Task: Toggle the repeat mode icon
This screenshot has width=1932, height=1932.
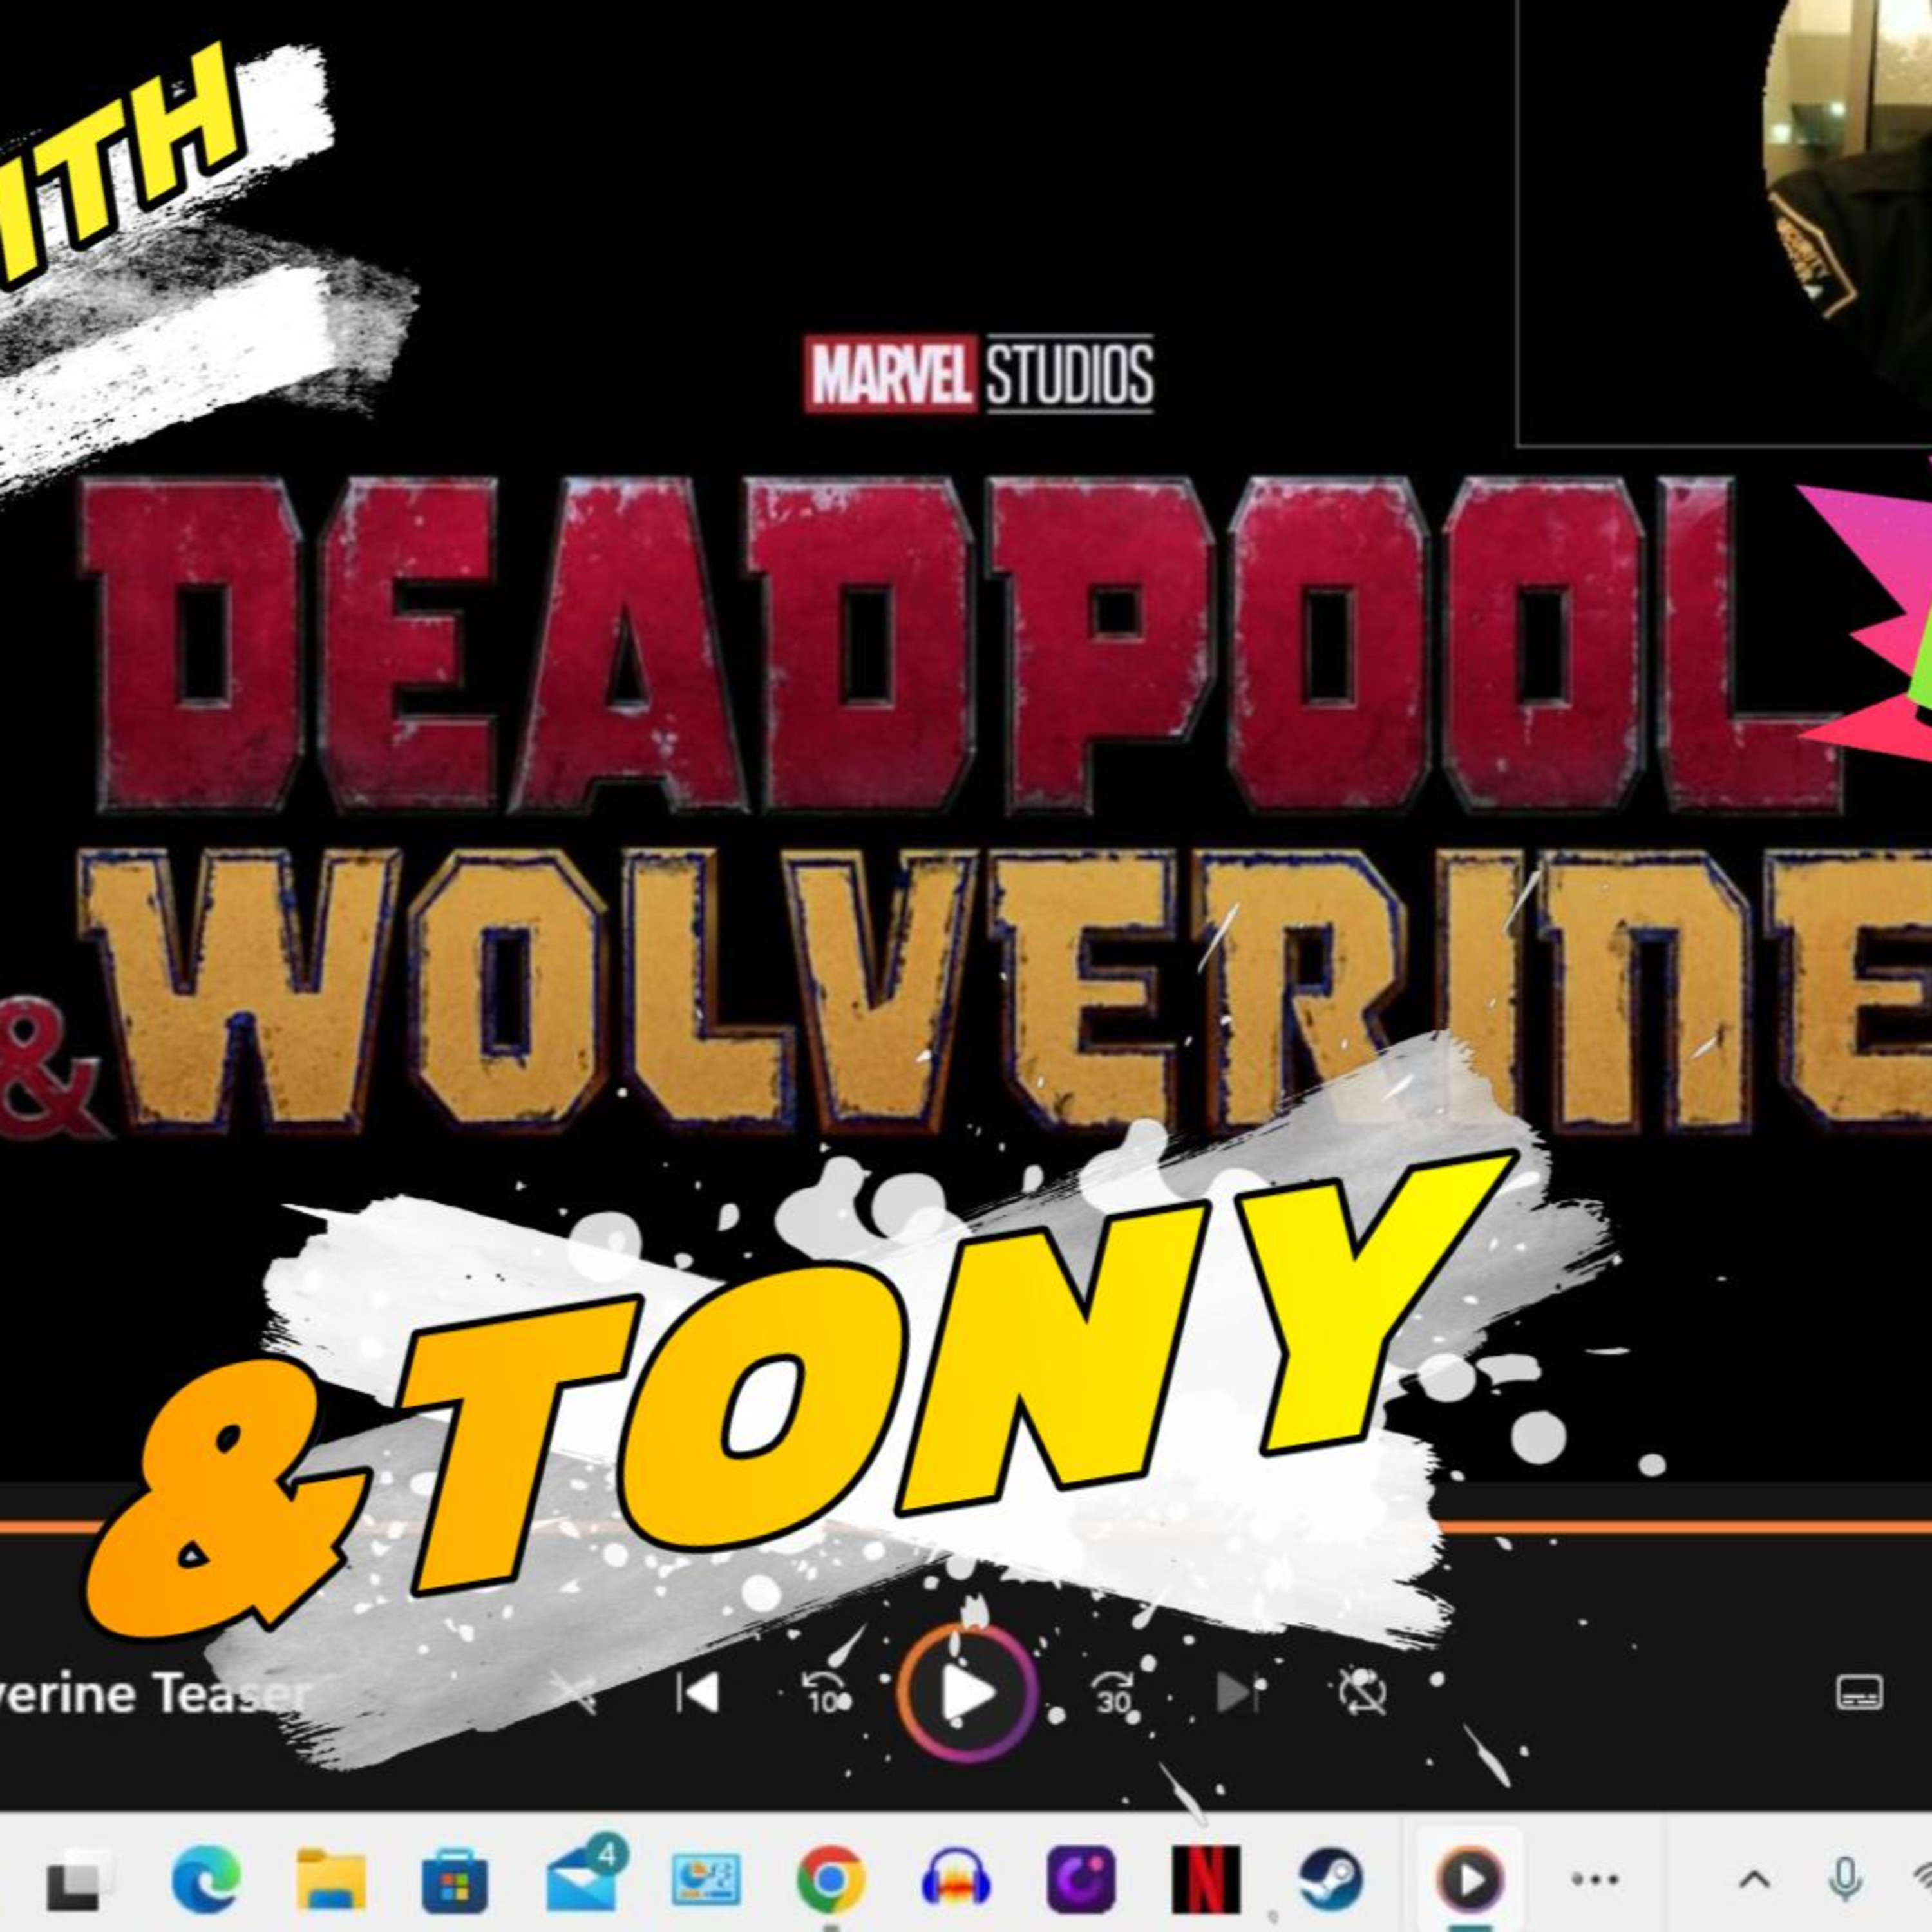Action: coord(1362,1692)
